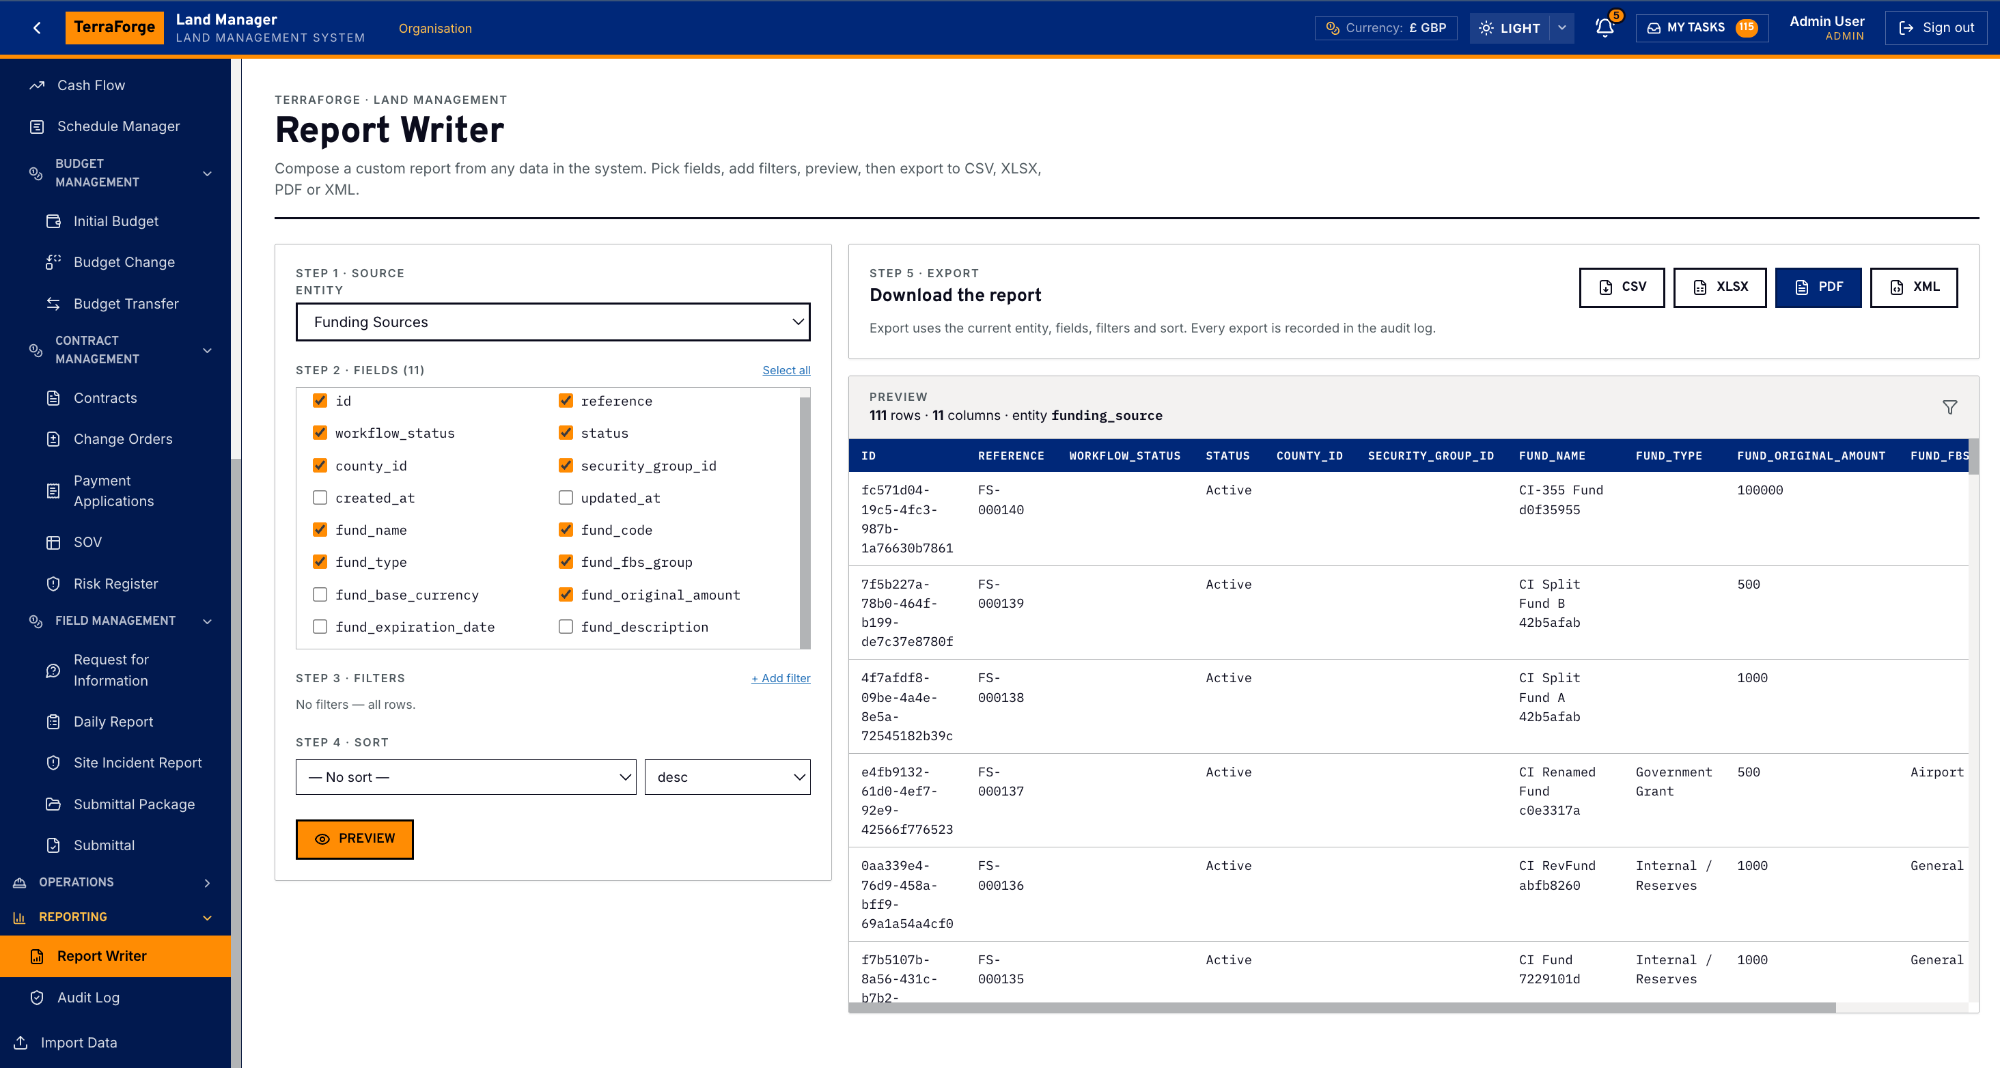This screenshot has height=1068, width=2000.
Task: Click the Audit Log shield icon
Action: pos(37,997)
